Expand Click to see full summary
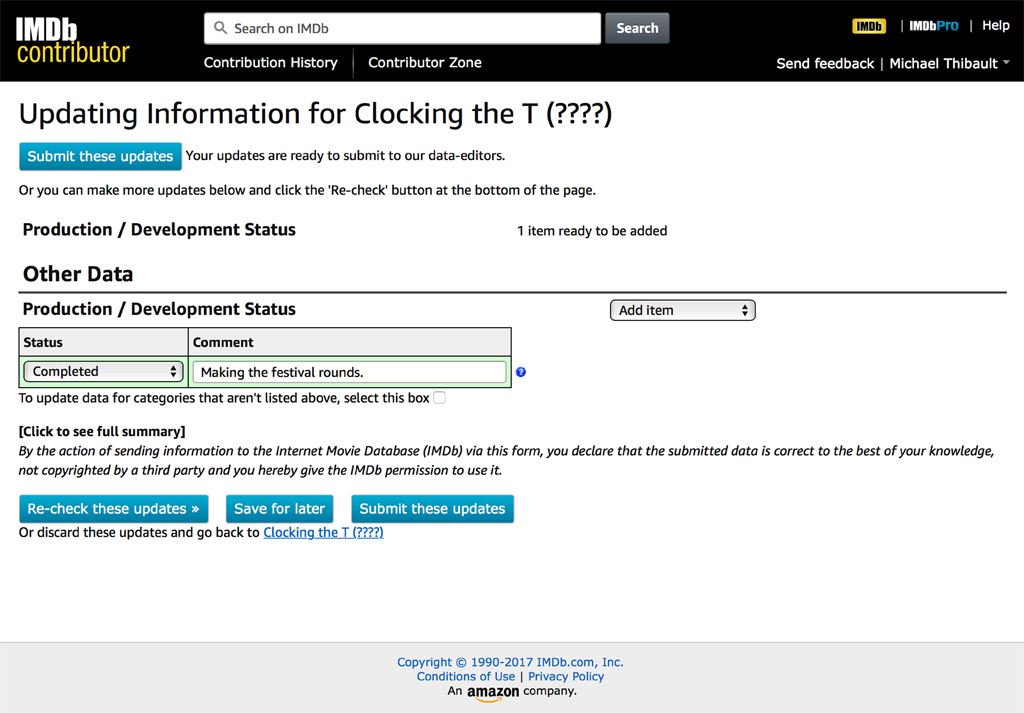The width and height of the screenshot is (1024, 713). click(102, 431)
